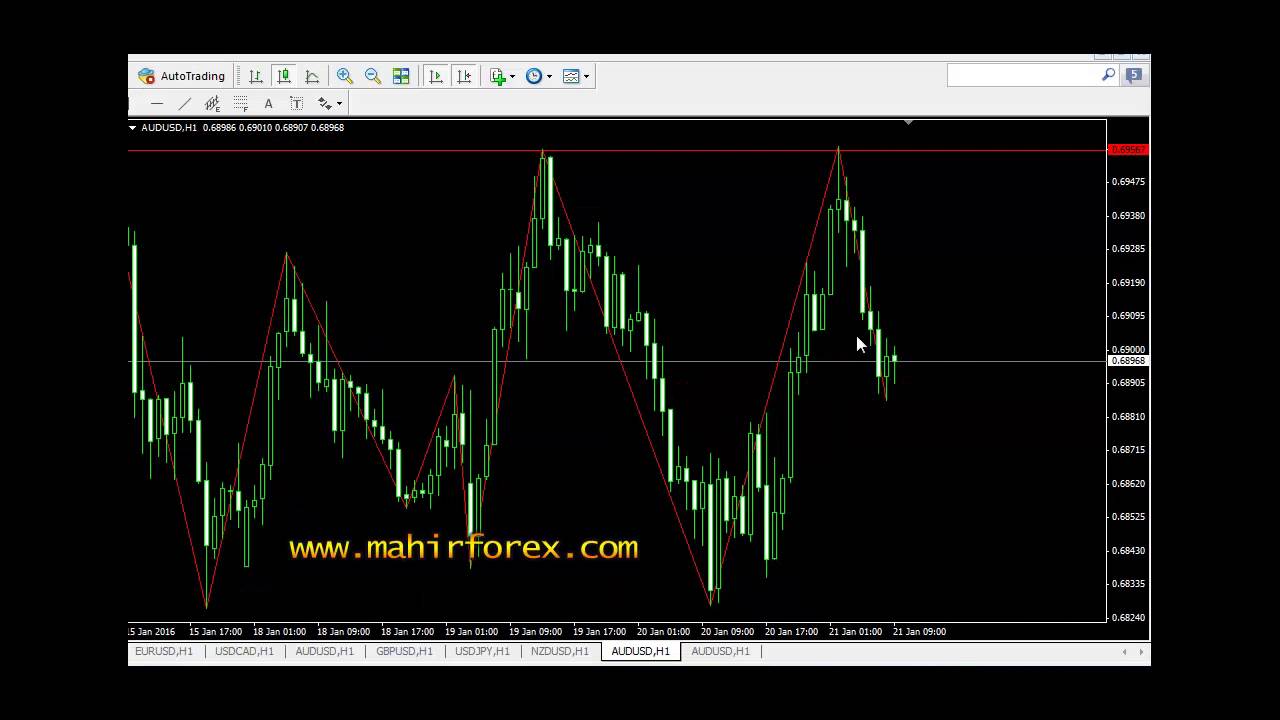The height and width of the screenshot is (720, 1280).
Task: Click the 0.69190 price scale value
Action: [x=1128, y=283]
